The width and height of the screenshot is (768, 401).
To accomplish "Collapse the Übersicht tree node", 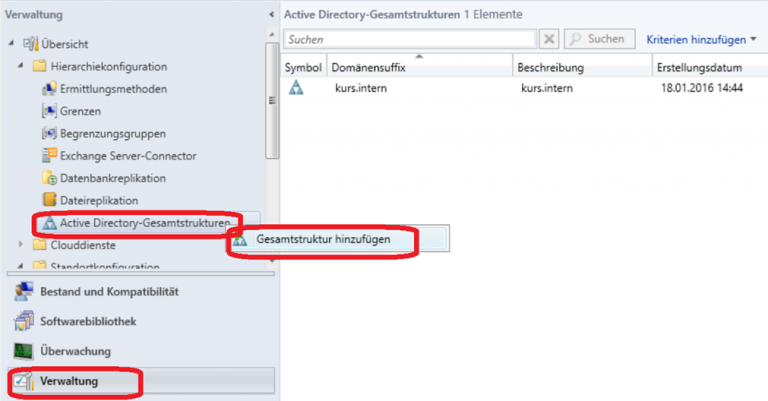I will [x=10, y=44].
